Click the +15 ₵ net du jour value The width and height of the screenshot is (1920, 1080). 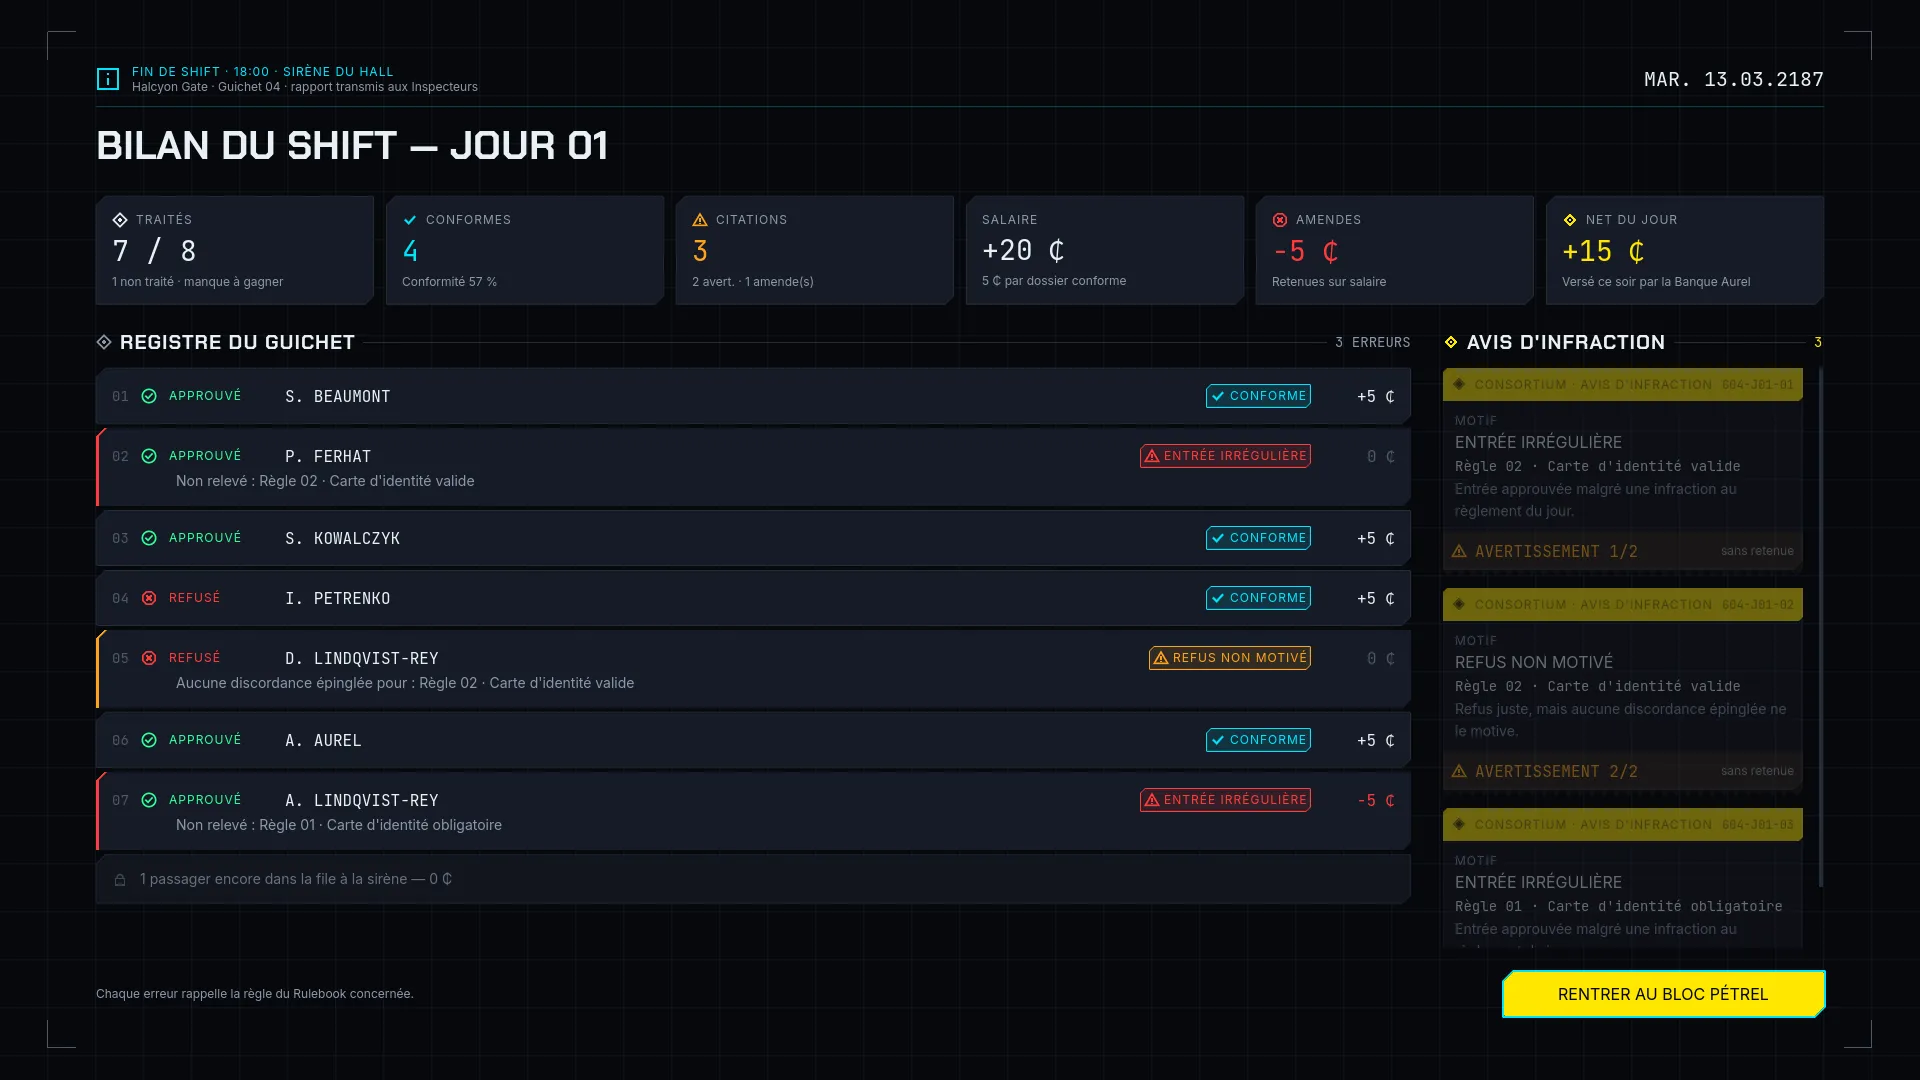click(1603, 251)
